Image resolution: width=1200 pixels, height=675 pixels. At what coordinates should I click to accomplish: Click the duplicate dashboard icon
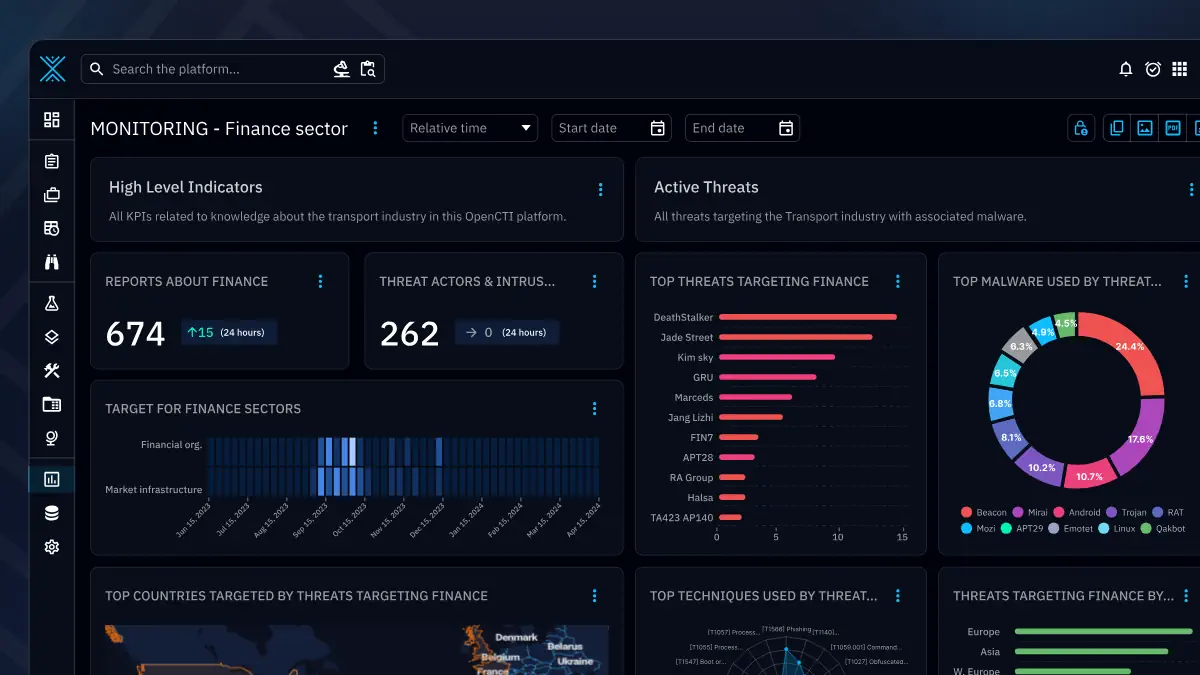pos(1117,128)
